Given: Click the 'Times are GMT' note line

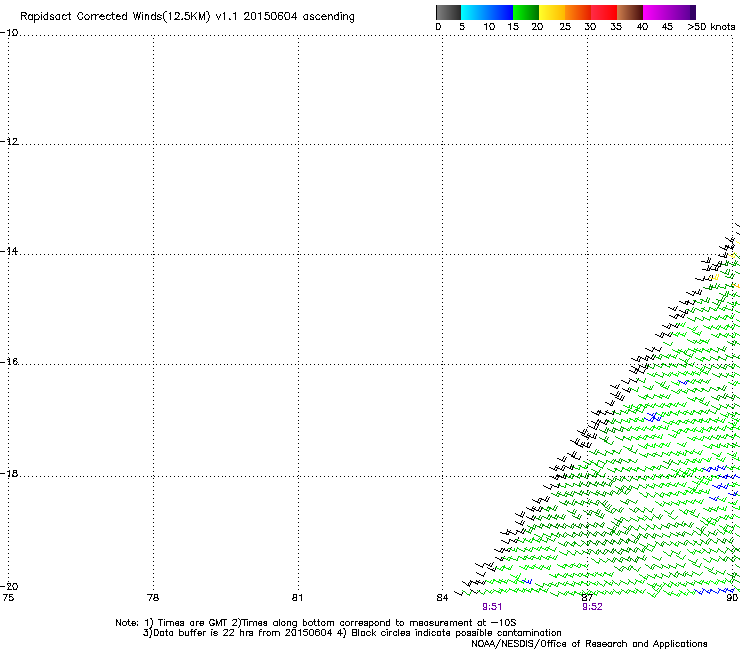Looking at the screenshot, I should tap(316, 623).
